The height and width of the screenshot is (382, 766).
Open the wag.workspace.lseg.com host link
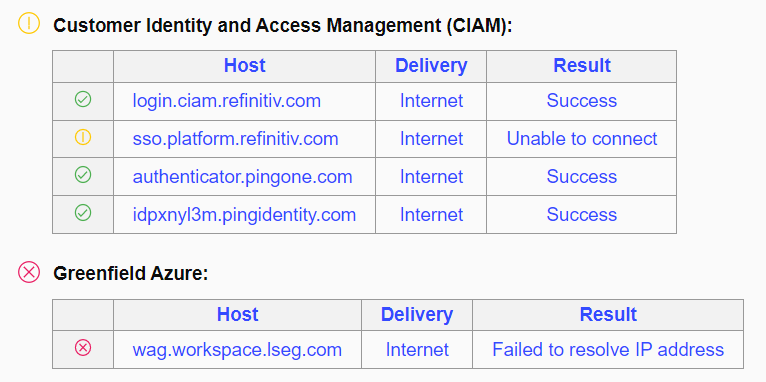237,350
